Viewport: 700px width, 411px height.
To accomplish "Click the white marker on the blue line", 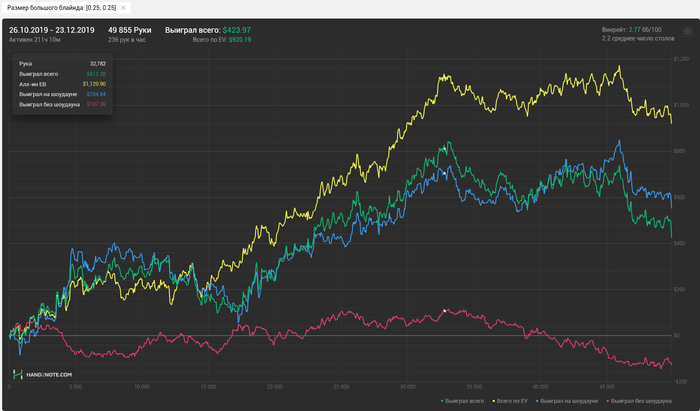I will (x=444, y=174).
